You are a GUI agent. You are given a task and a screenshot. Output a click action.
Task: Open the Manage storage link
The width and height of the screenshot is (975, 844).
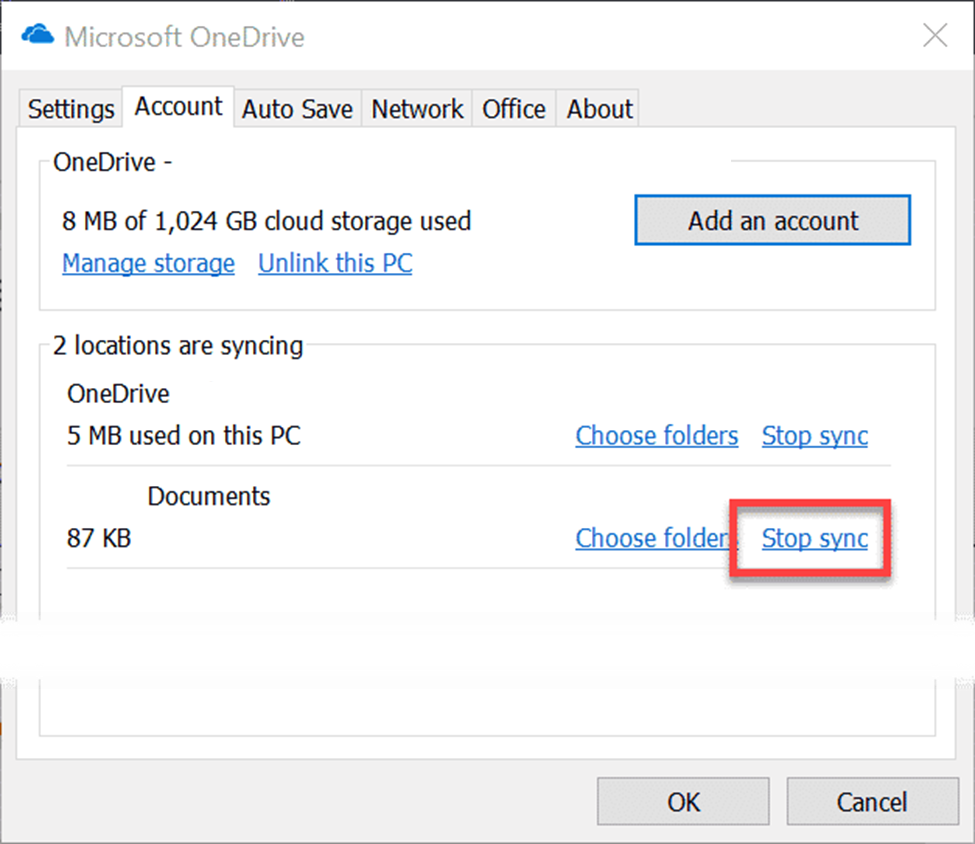148,263
